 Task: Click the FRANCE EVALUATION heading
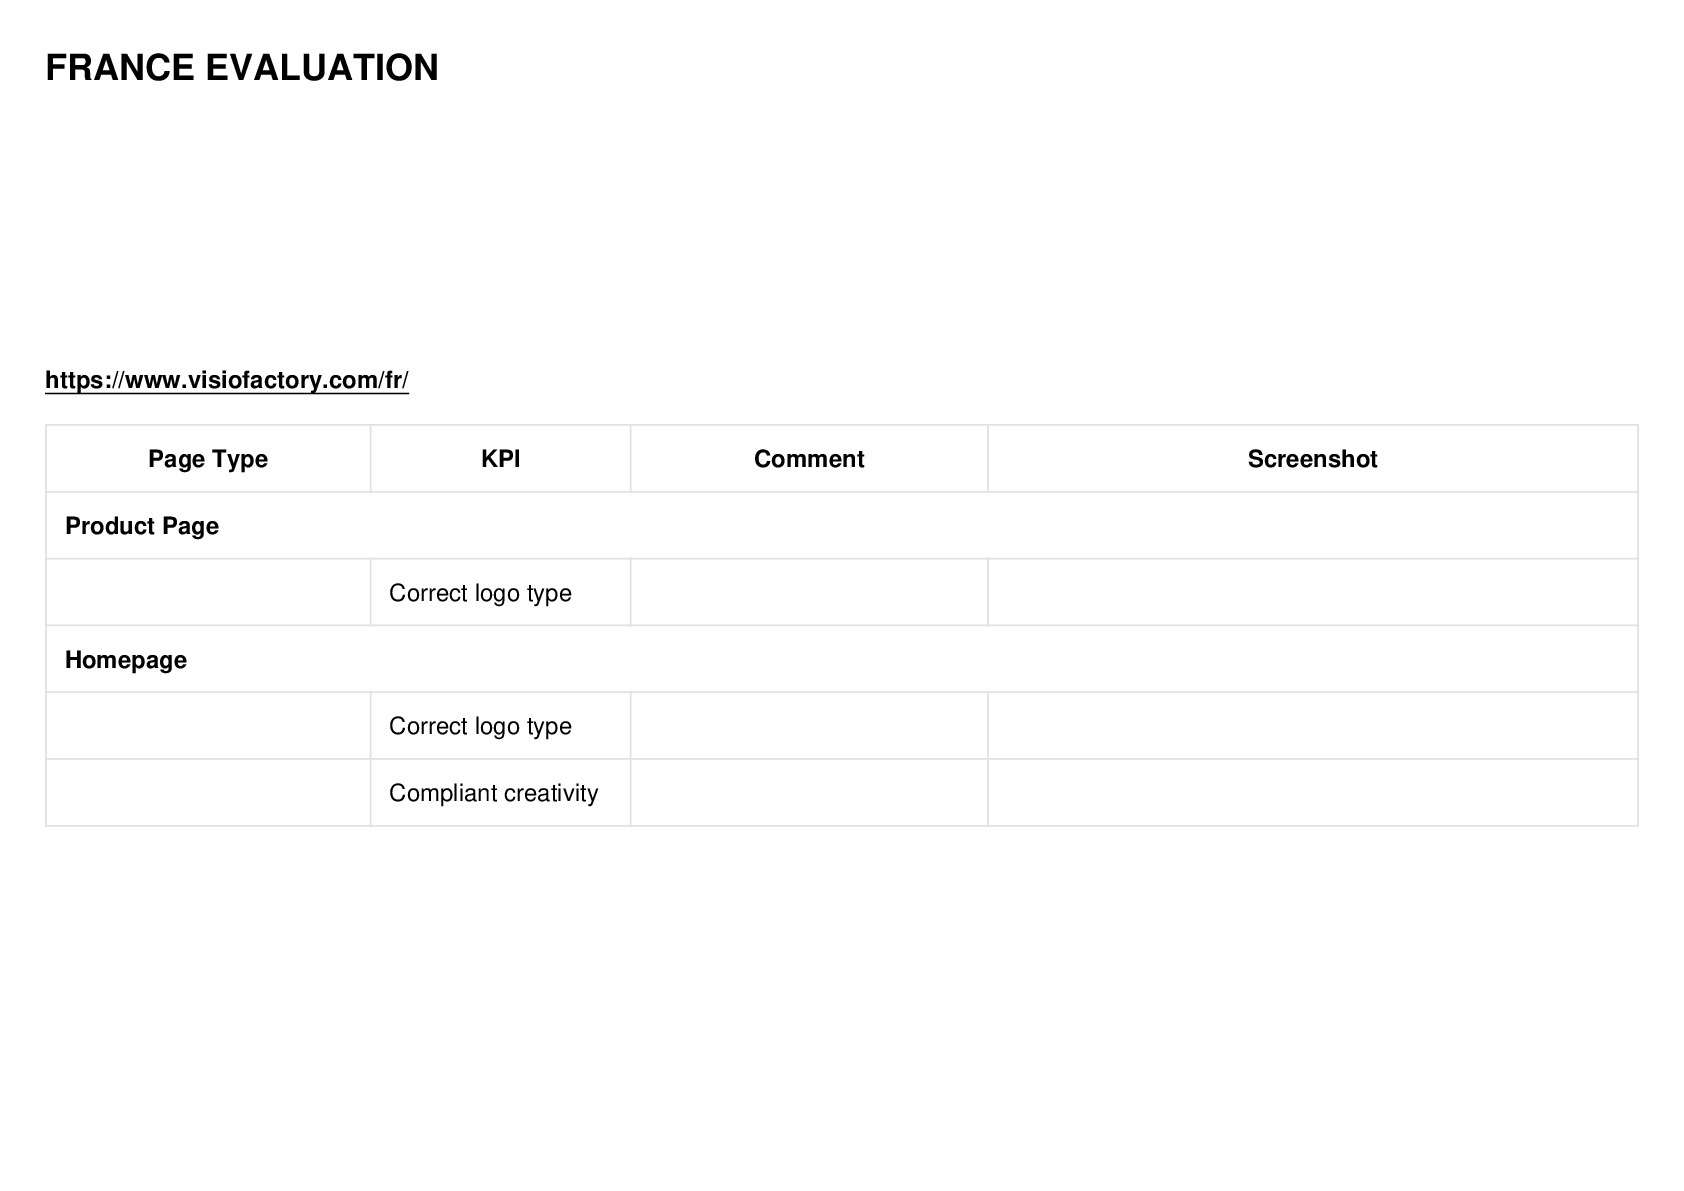tap(242, 68)
